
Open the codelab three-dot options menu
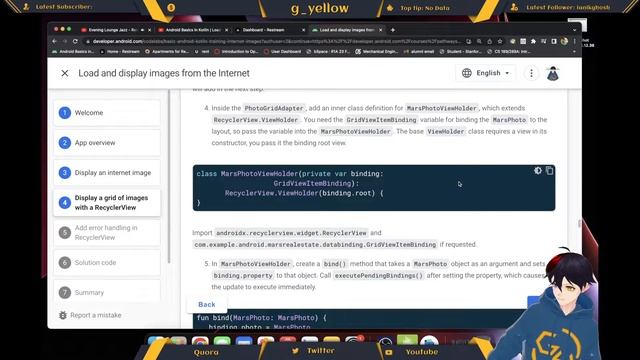coord(531,73)
